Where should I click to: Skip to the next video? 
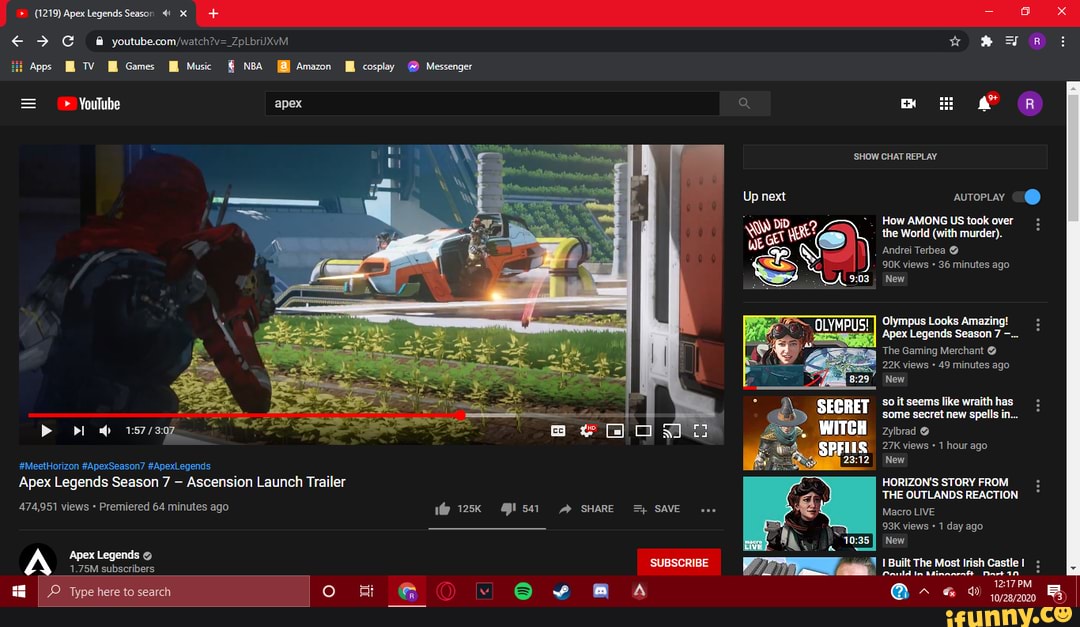(x=79, y=431)
